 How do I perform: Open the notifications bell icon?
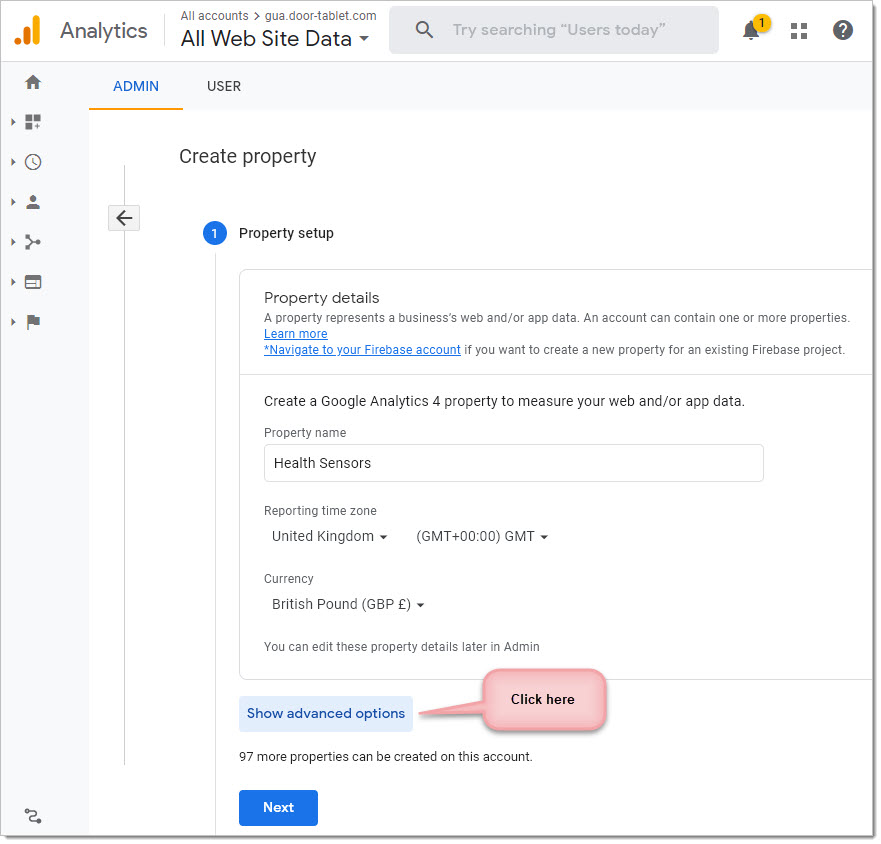pyautogui.click(x=753, y=30)
